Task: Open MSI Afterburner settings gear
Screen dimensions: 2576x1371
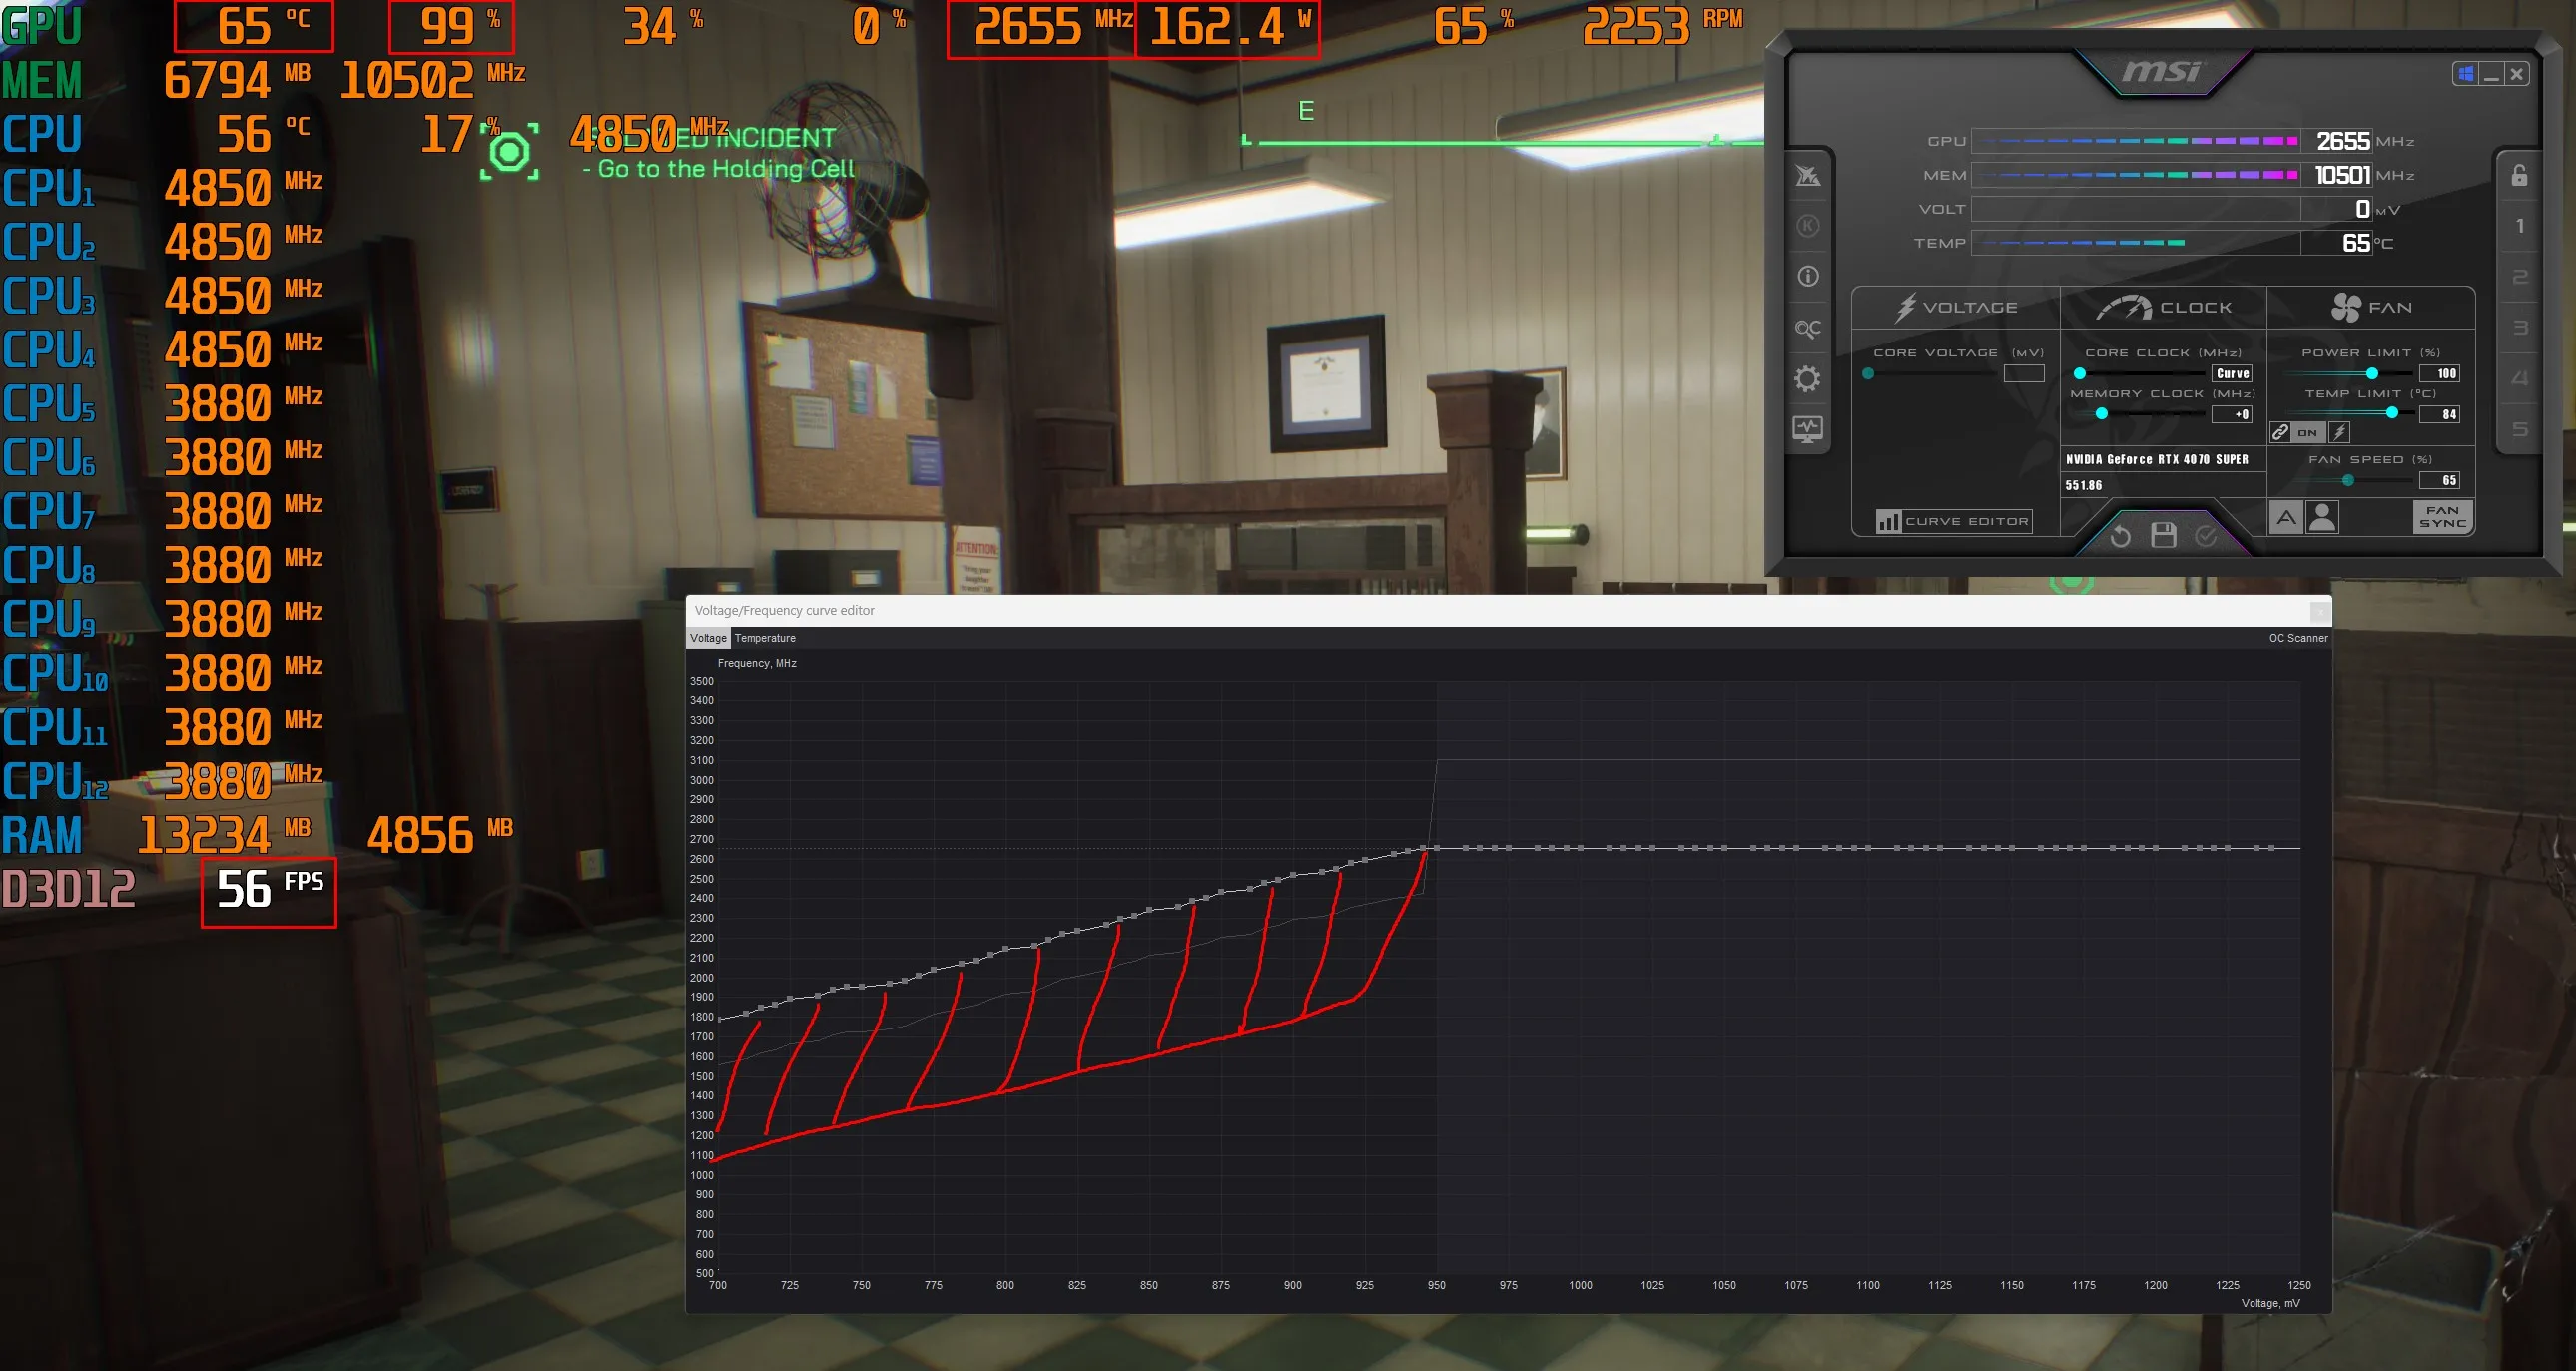Action: point(1807,379)
